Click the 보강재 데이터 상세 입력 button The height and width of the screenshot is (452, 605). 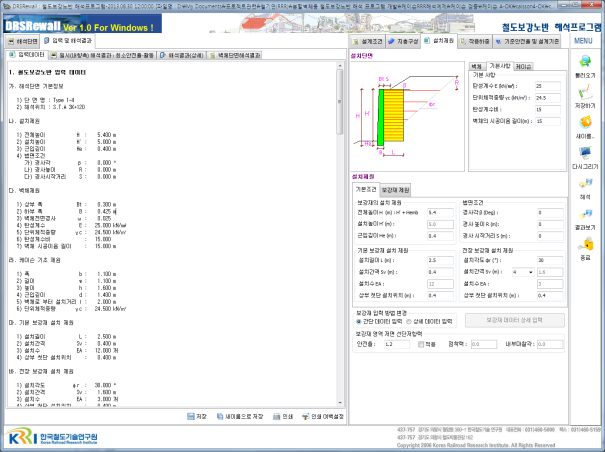pyautogui.click(x=515, y=320)
